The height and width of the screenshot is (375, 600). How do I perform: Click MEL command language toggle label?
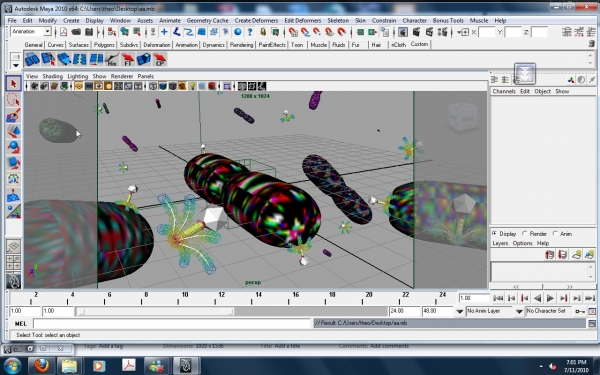click(20, 324)
